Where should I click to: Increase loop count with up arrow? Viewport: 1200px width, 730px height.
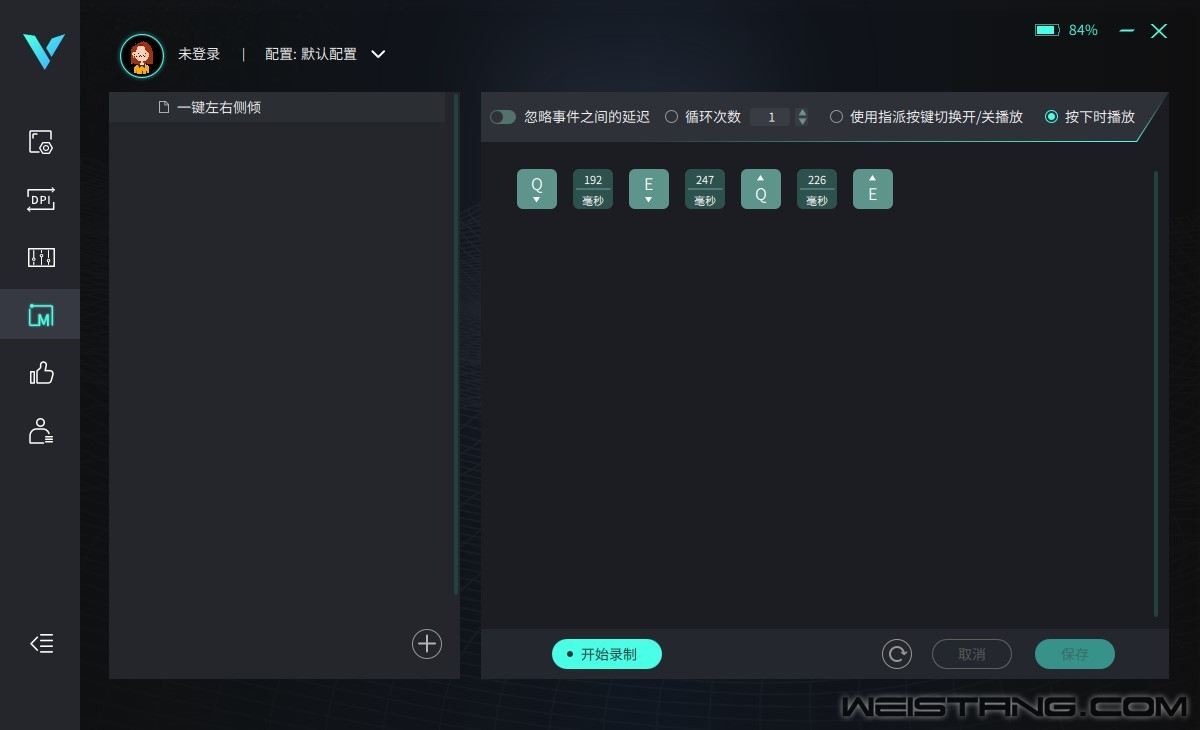(x=802, y=112)
